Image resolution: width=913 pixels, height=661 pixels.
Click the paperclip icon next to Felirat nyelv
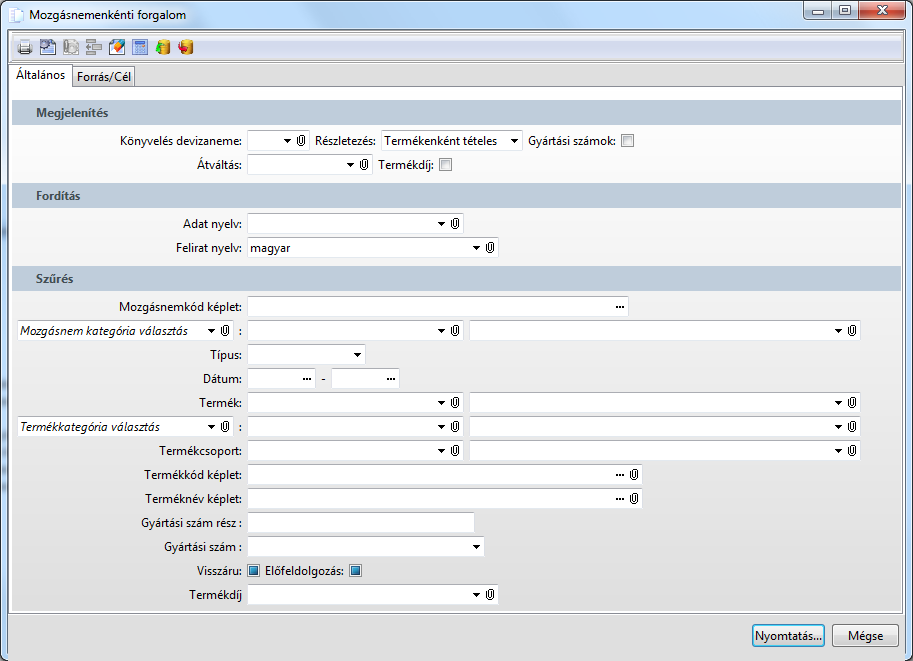pos(490,247)
